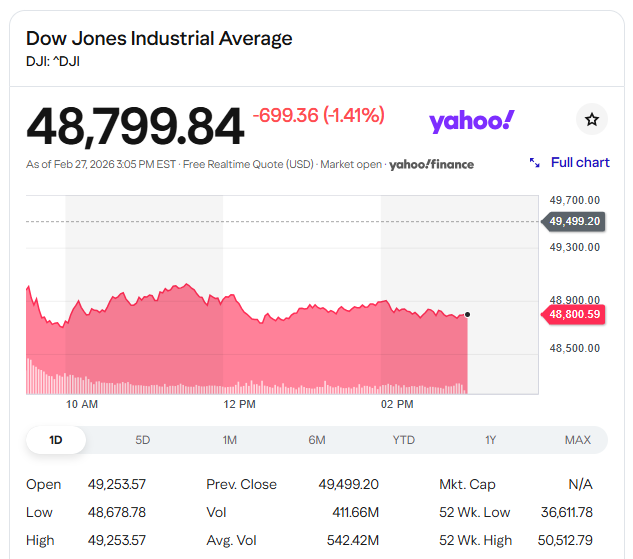633x559 pixels.
Task: Click the 49,499.20 previous close label
Action: tap(575, 221)
